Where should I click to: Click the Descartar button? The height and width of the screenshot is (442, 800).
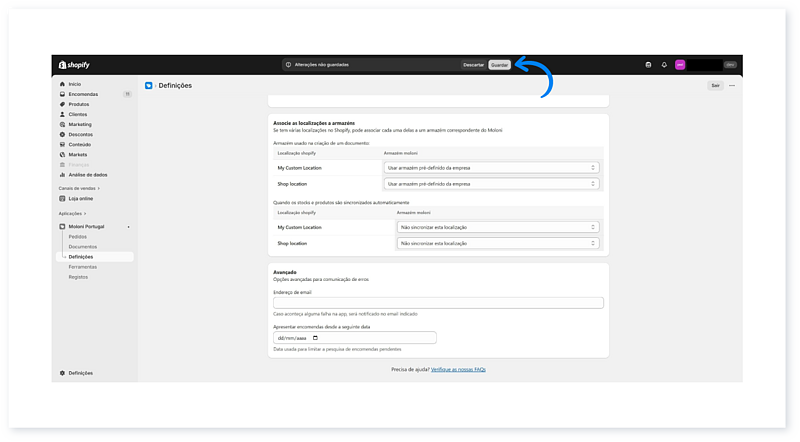(x=473, y=65)
